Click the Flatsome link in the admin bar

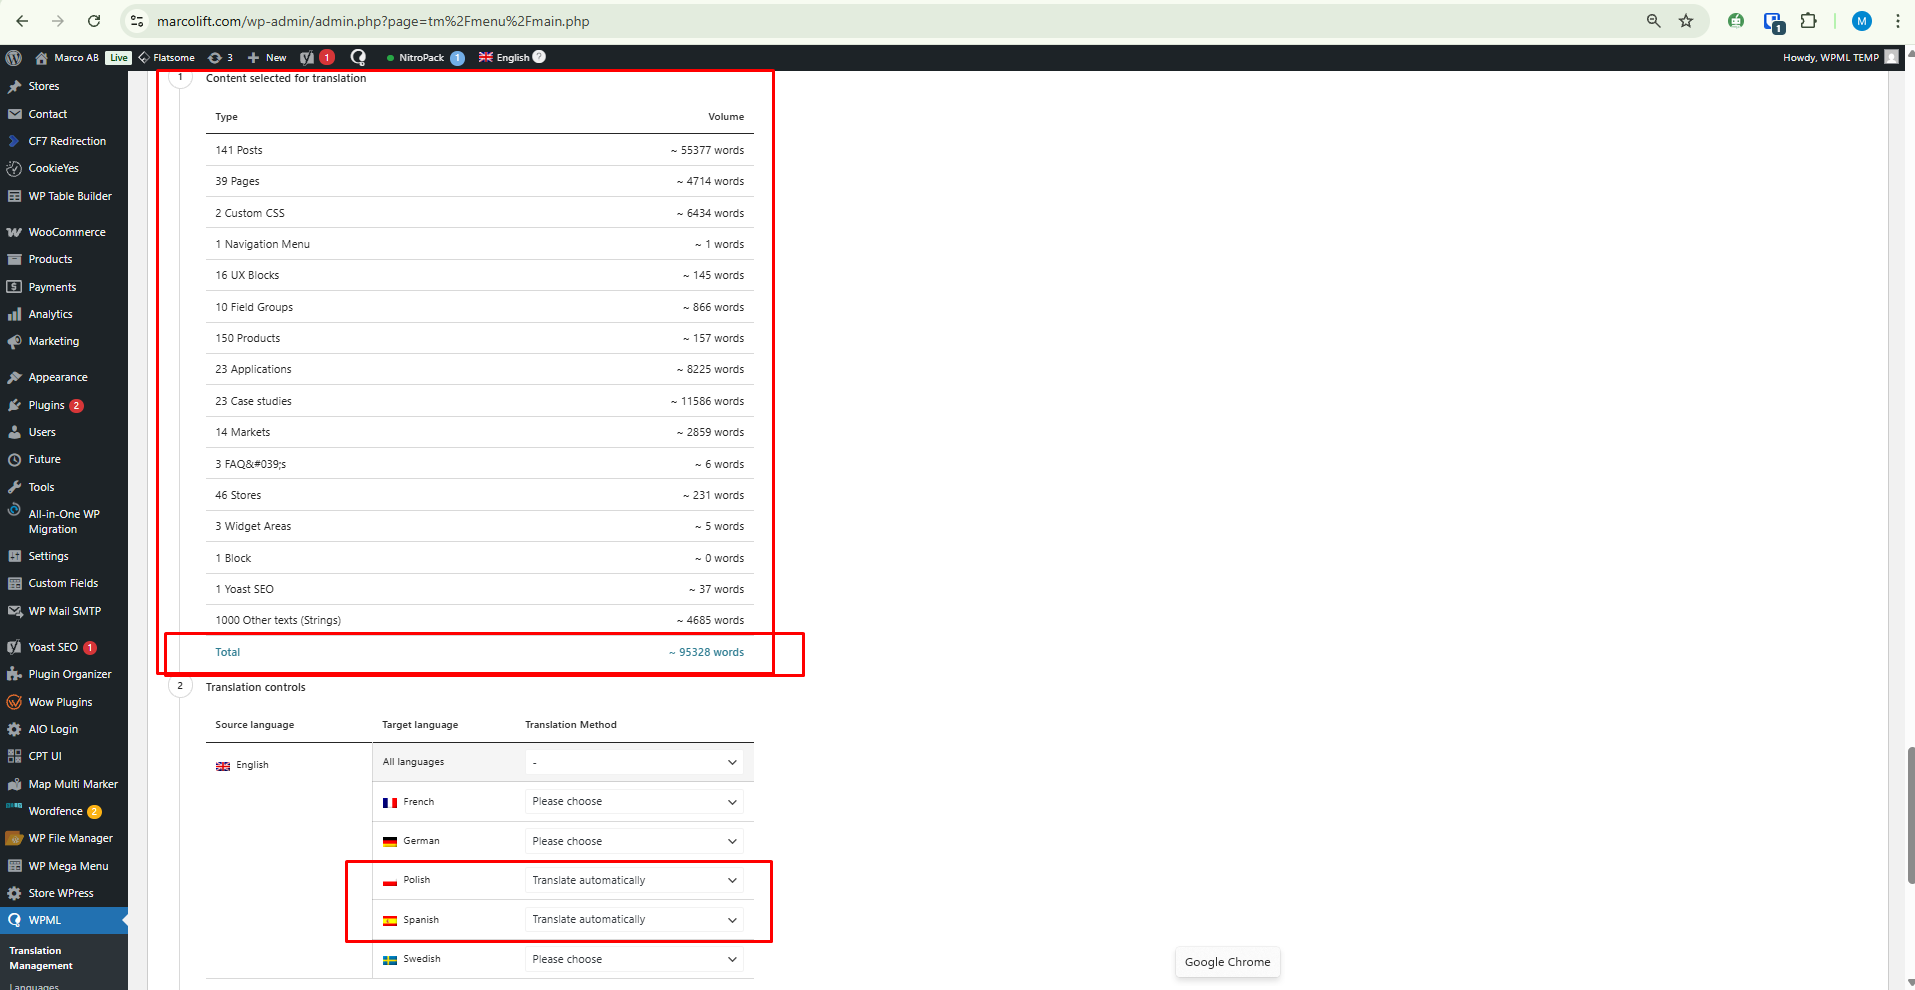pyautogui.click(x=166, y=58)
